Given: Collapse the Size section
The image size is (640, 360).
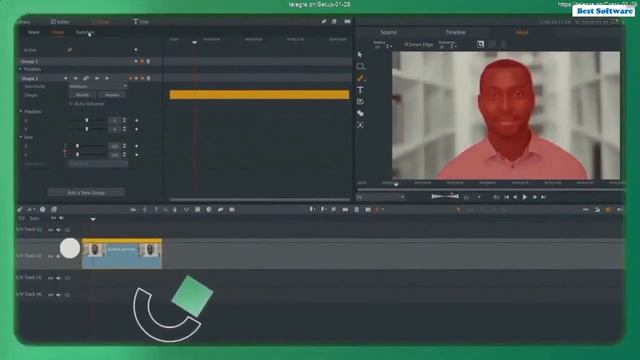Looking at the screenshot, I should point(21,137).
